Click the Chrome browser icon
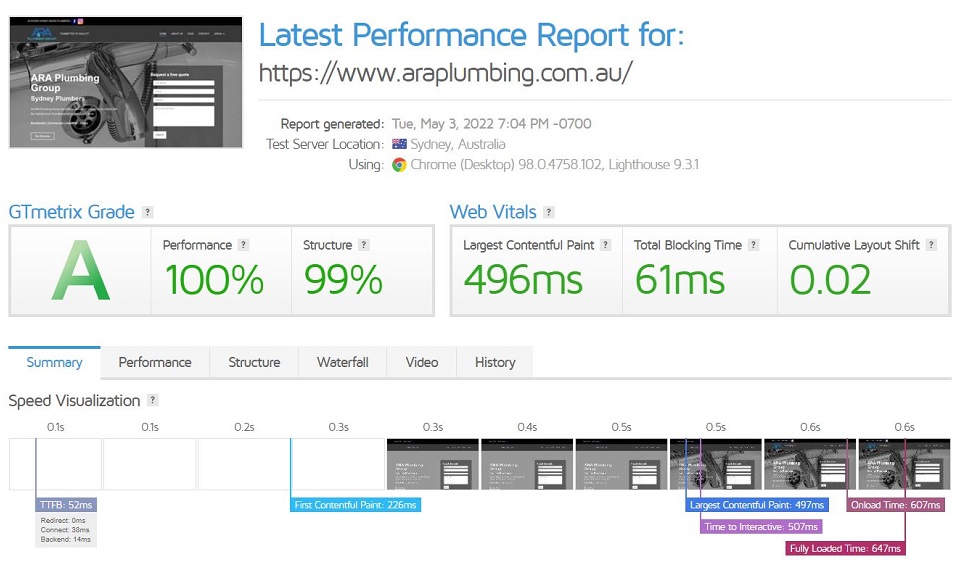The width and height of the screenshot is (960, 579). [x=399, y=165]
